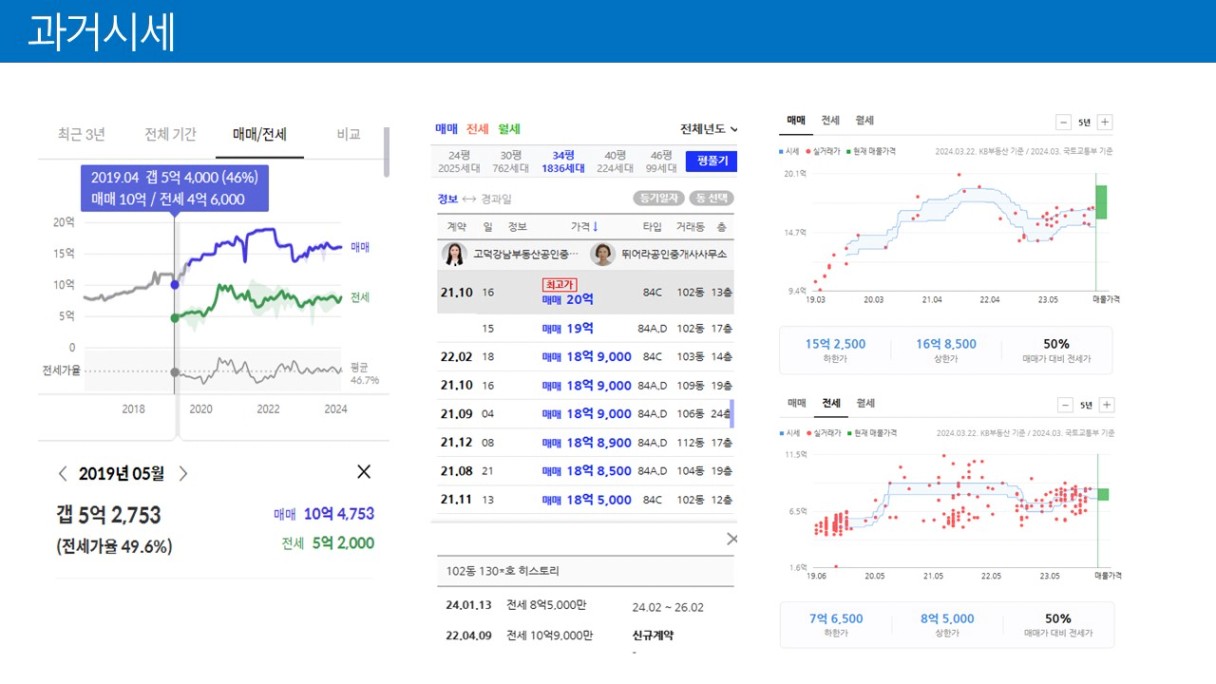The width and height of the screenshot is (1216, 684).
Task: Click the gray 전세가율 data point on the marker line
Action: 175,372
